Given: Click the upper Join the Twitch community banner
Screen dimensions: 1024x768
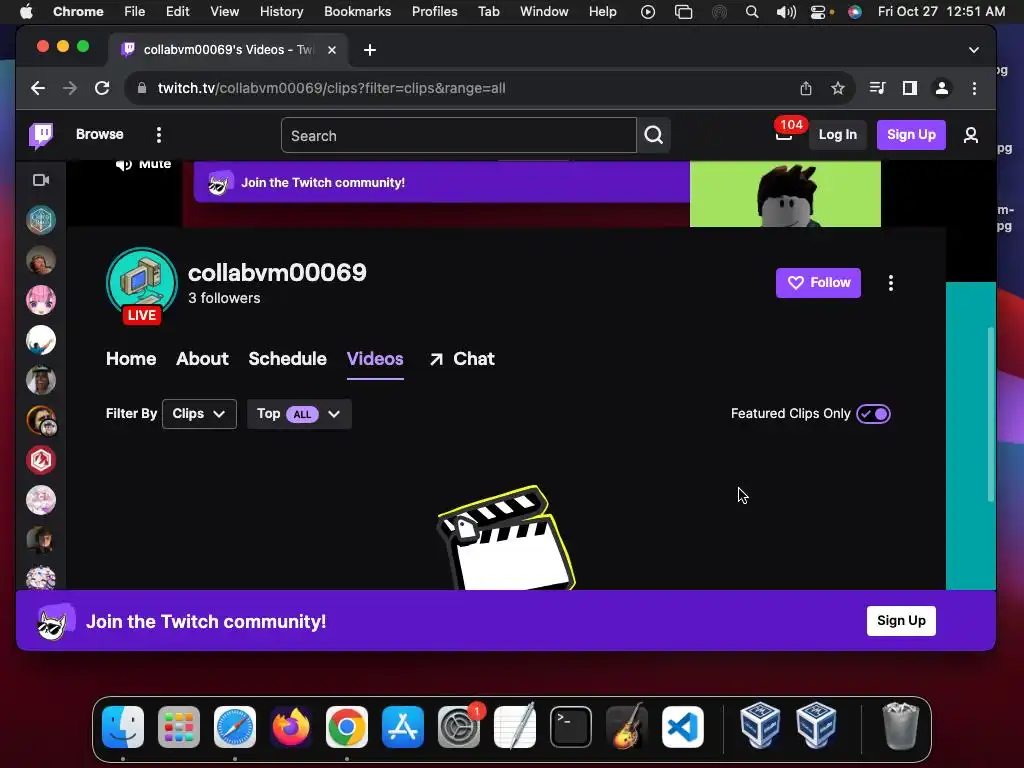Looking at the screenshot, I should (x=441, y=183).
